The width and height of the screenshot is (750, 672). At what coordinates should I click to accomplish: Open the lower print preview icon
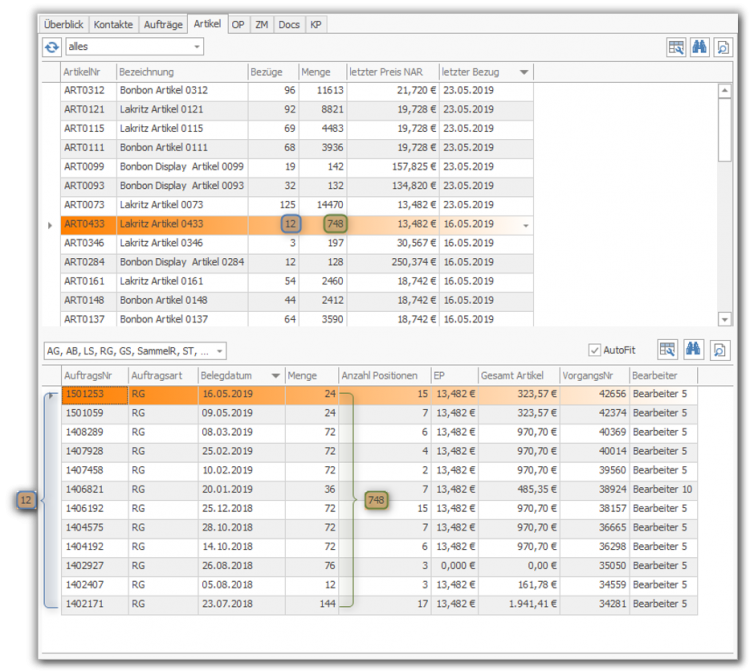click(x=719, y=350)
